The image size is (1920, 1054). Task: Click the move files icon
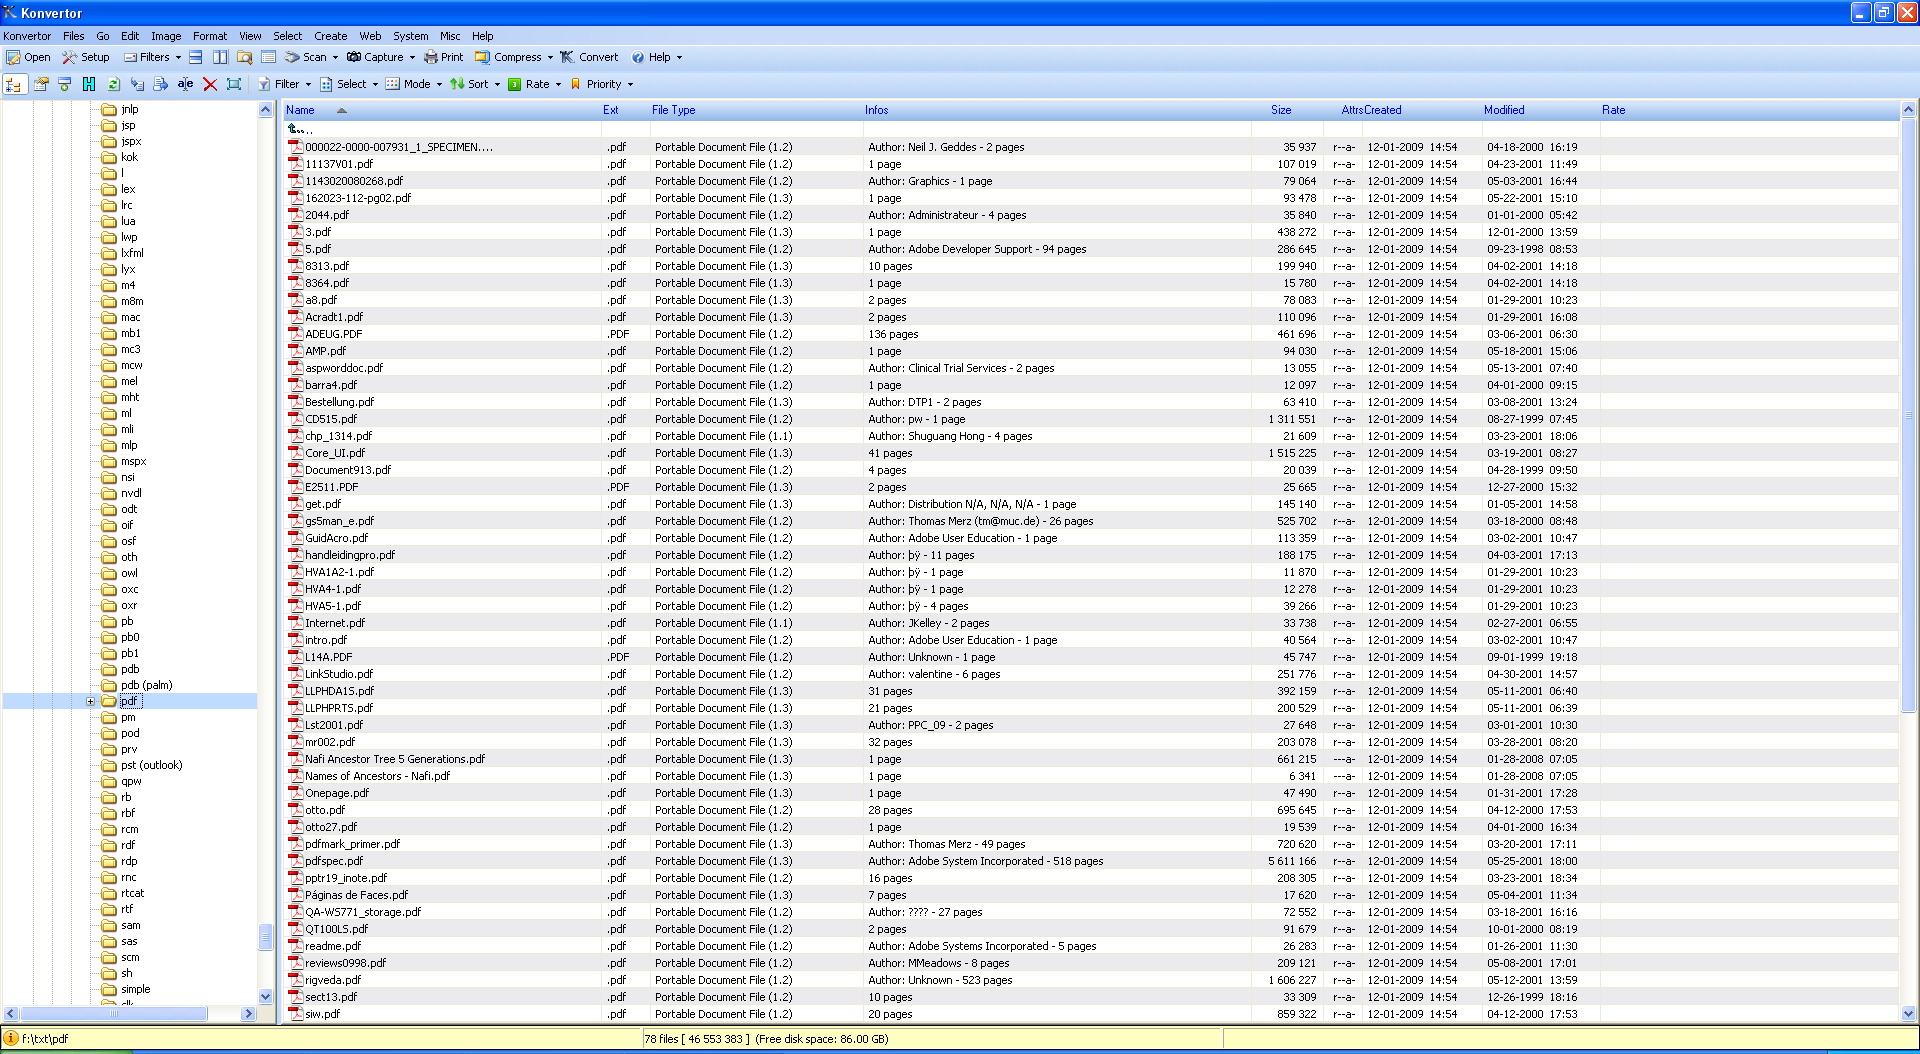pyautogui.click(x=161, y=84)
